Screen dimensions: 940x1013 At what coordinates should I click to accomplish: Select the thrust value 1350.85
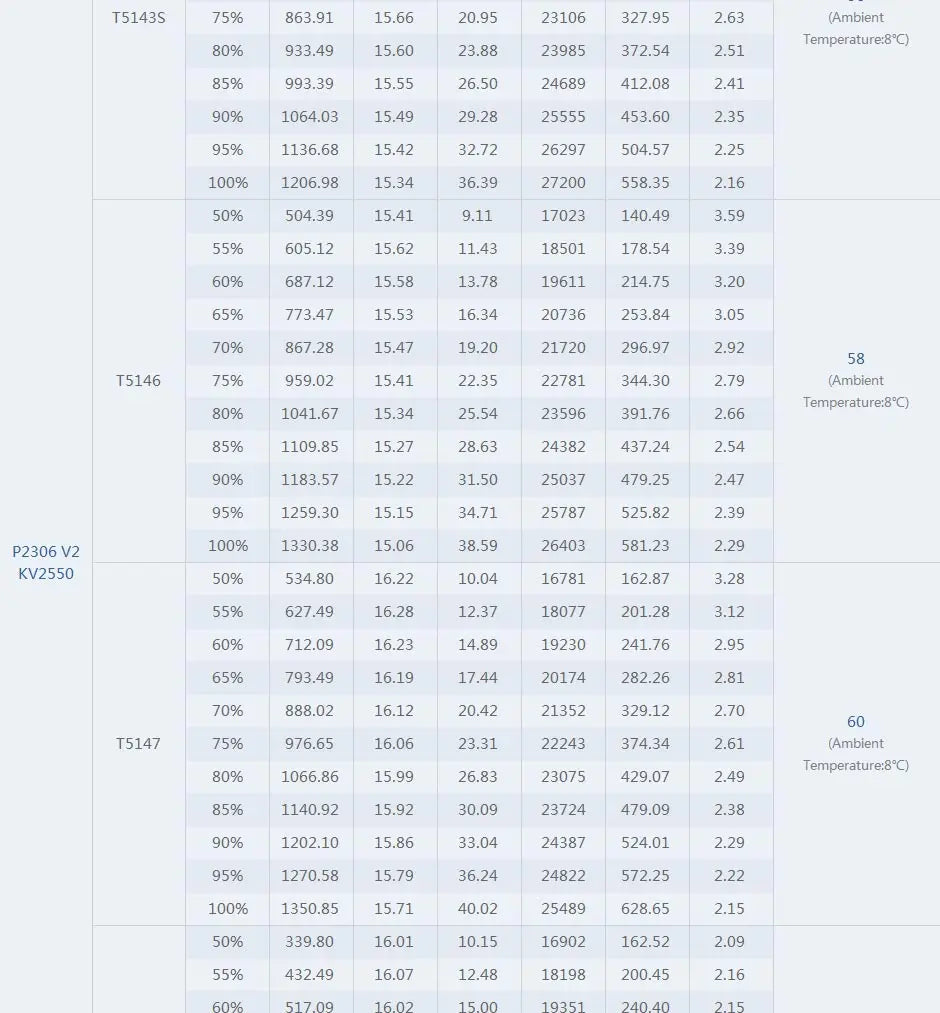tap(310, 909)
